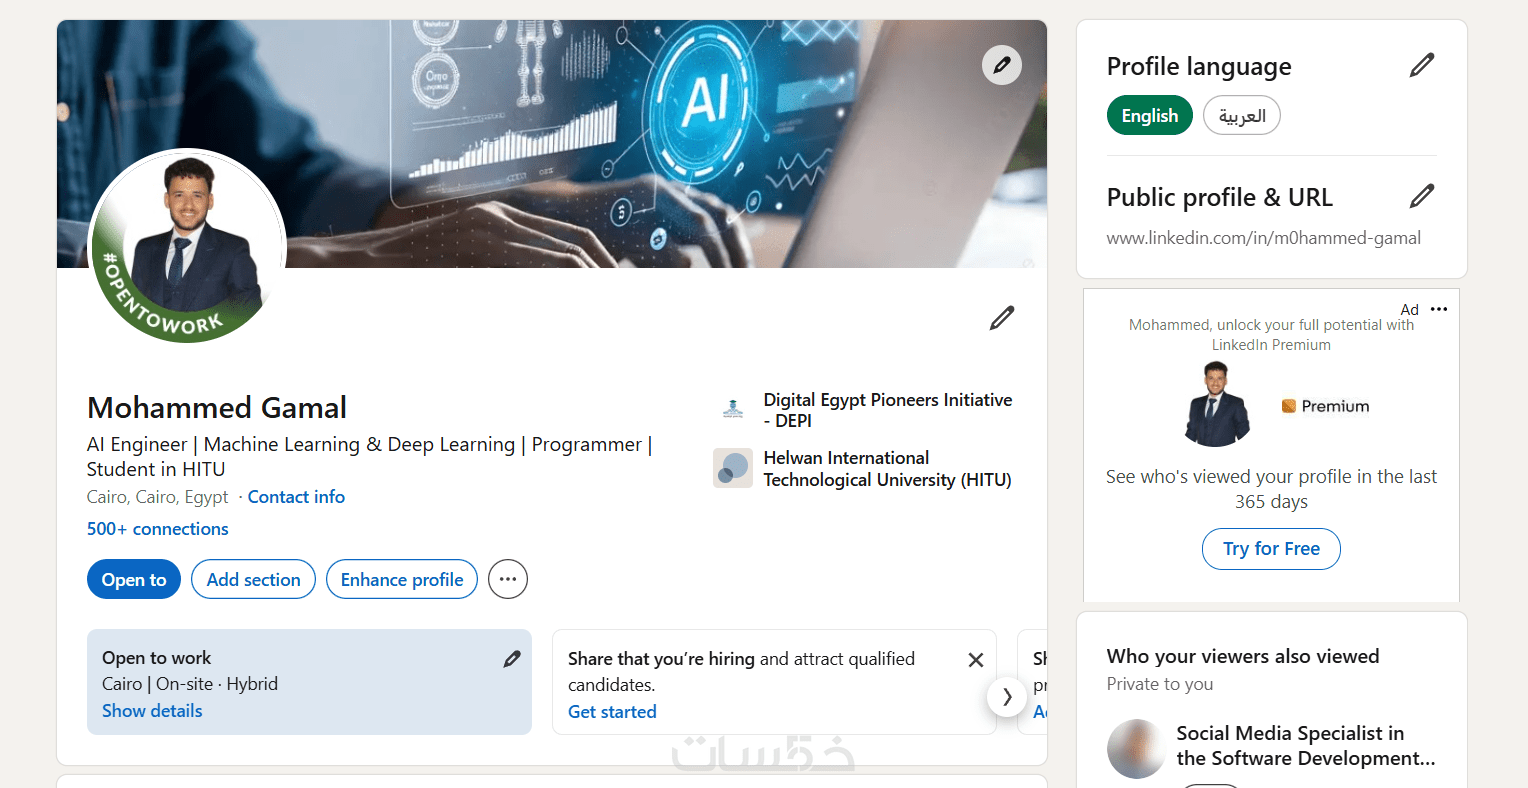Image resolution: width=1528 pixels, height=788 pixels.
Task: Open ad options three-dot menu
Action: pos(1439,309)
